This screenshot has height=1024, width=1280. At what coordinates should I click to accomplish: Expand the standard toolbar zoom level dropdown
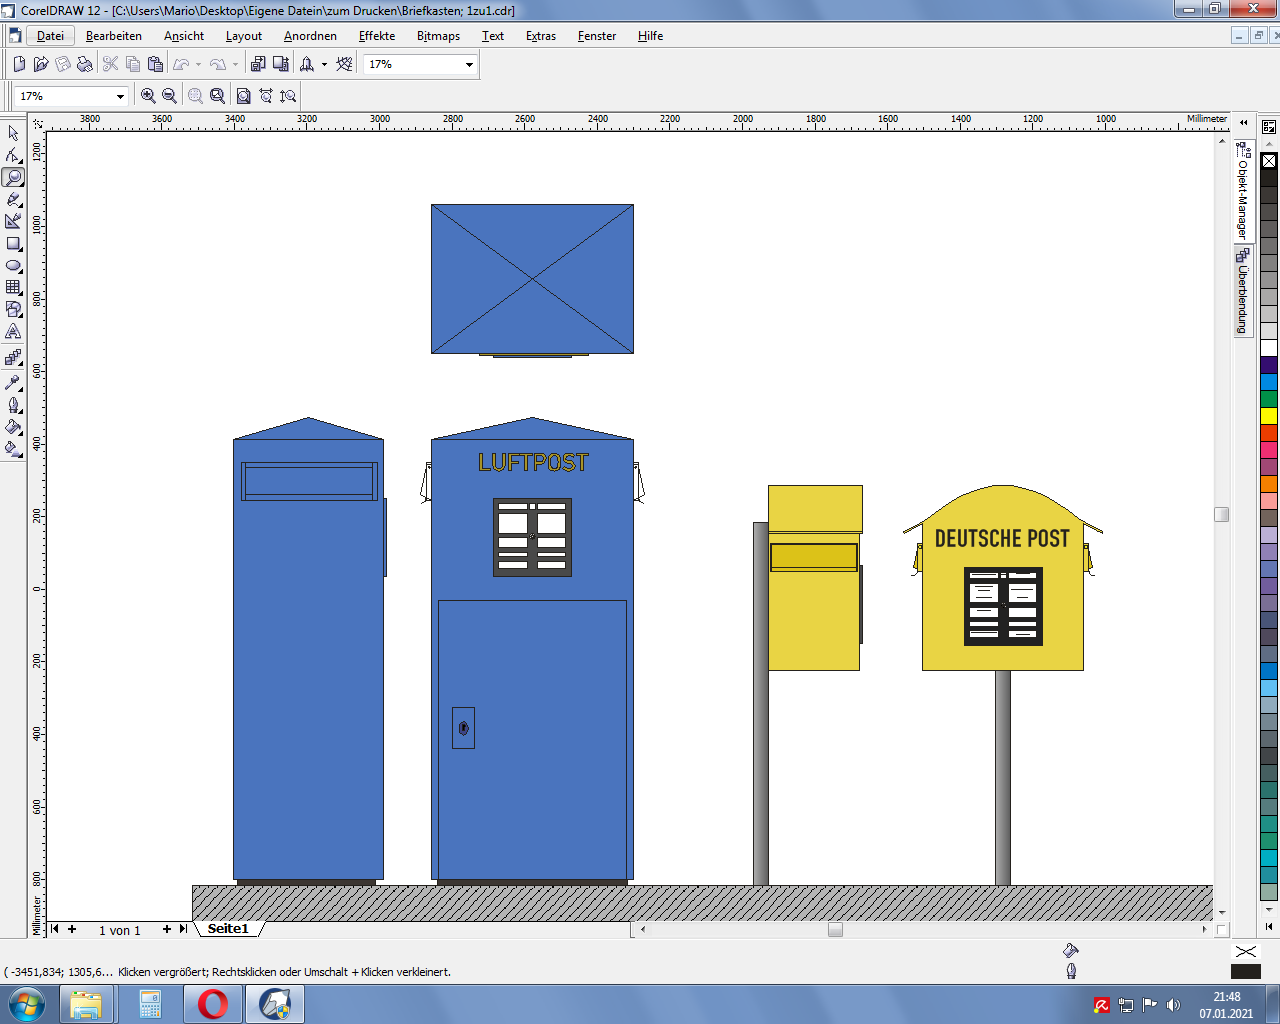click(469, 65)
